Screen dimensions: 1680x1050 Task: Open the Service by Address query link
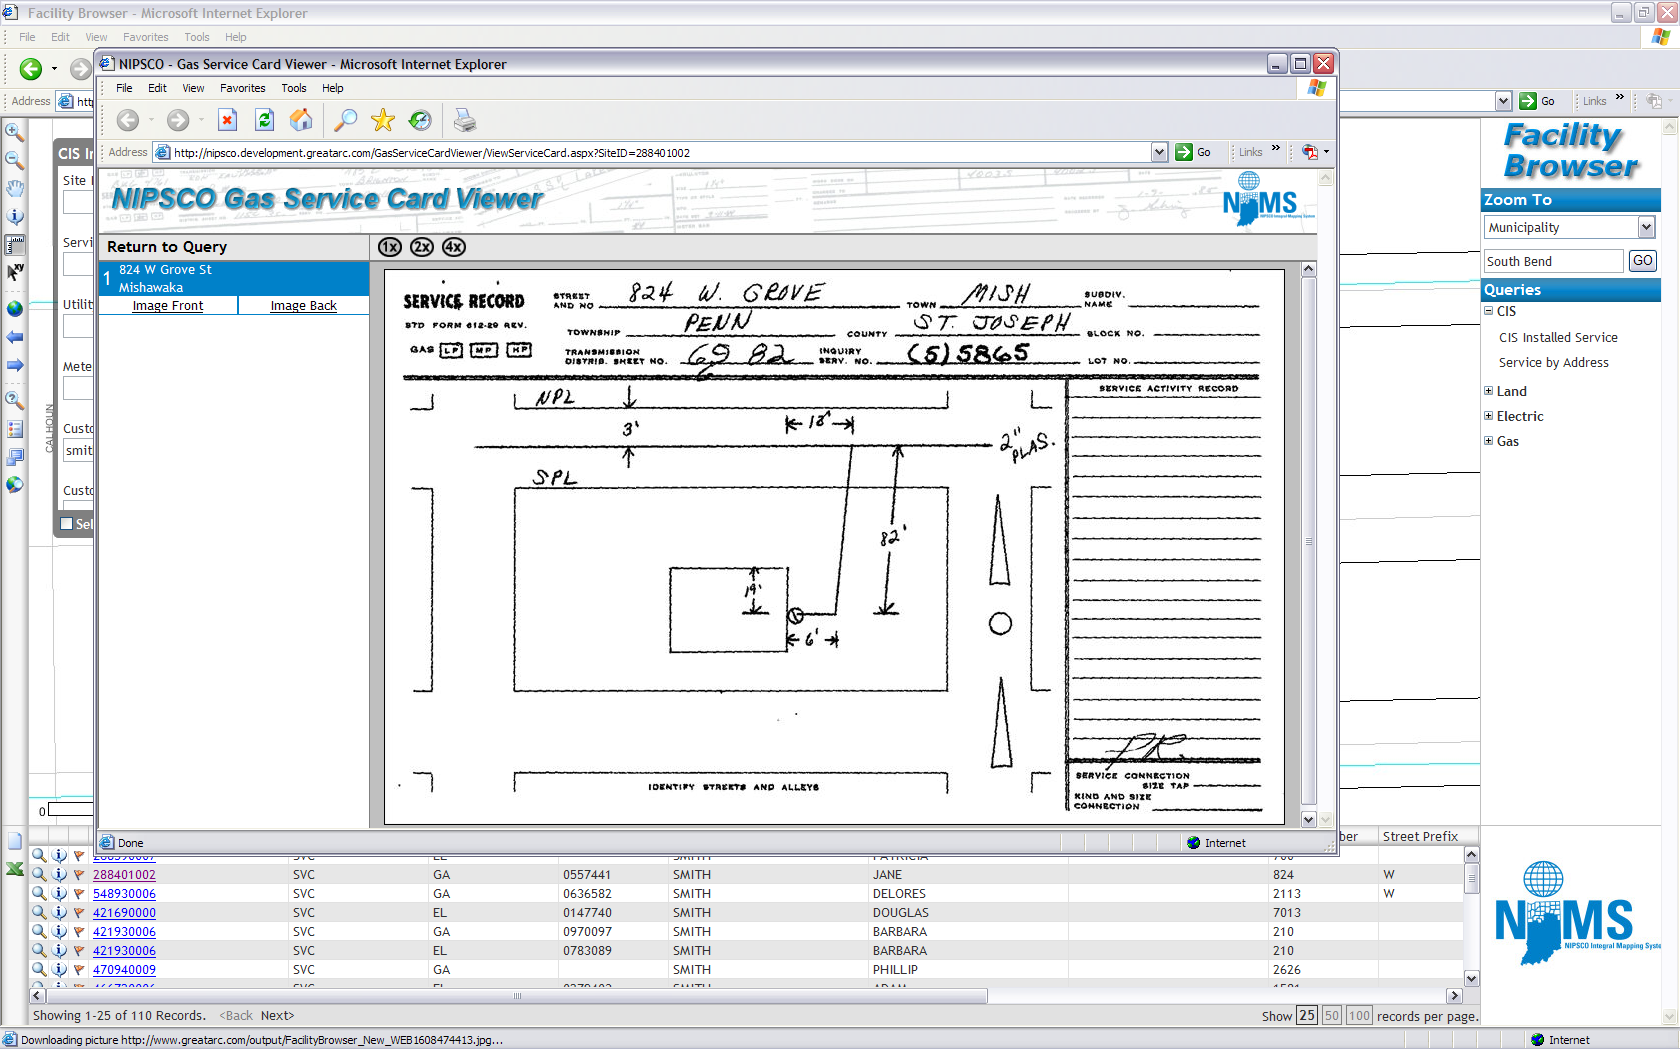point(1553,363)
